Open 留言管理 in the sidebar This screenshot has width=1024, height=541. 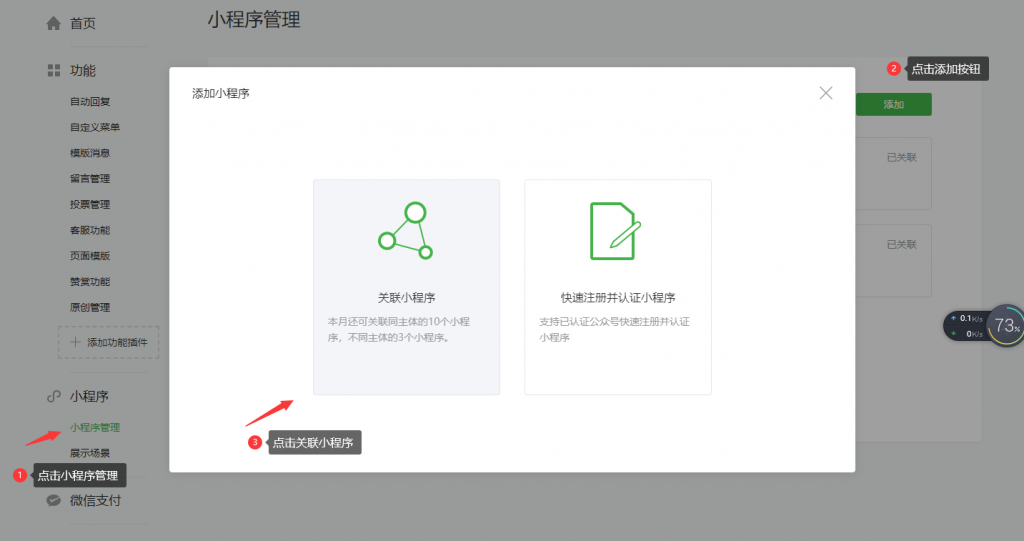point(90,179)
